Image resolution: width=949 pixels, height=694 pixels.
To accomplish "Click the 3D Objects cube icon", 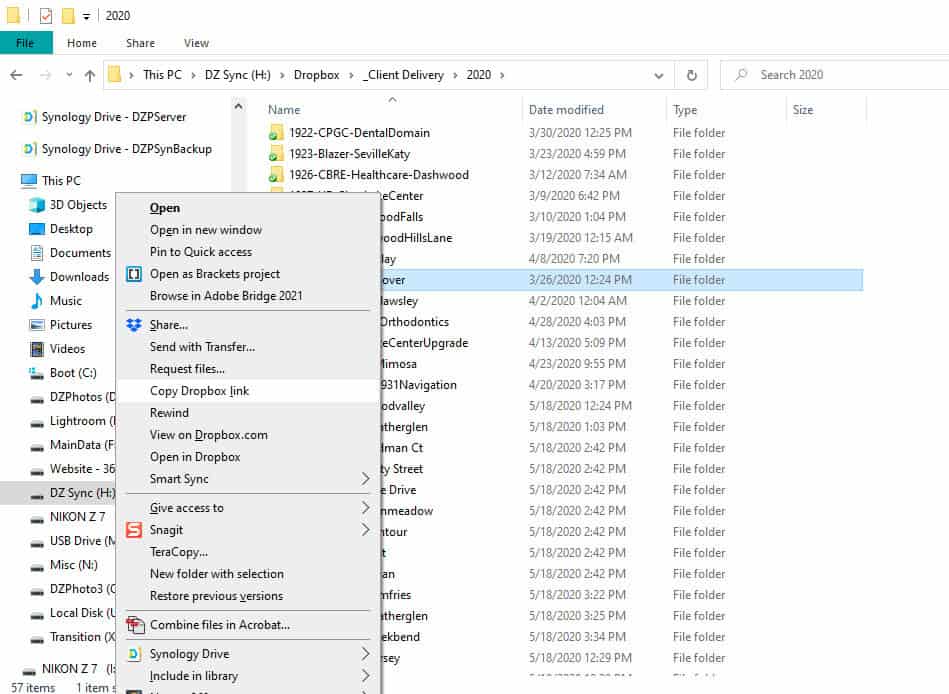I will (x=37, y=205).
